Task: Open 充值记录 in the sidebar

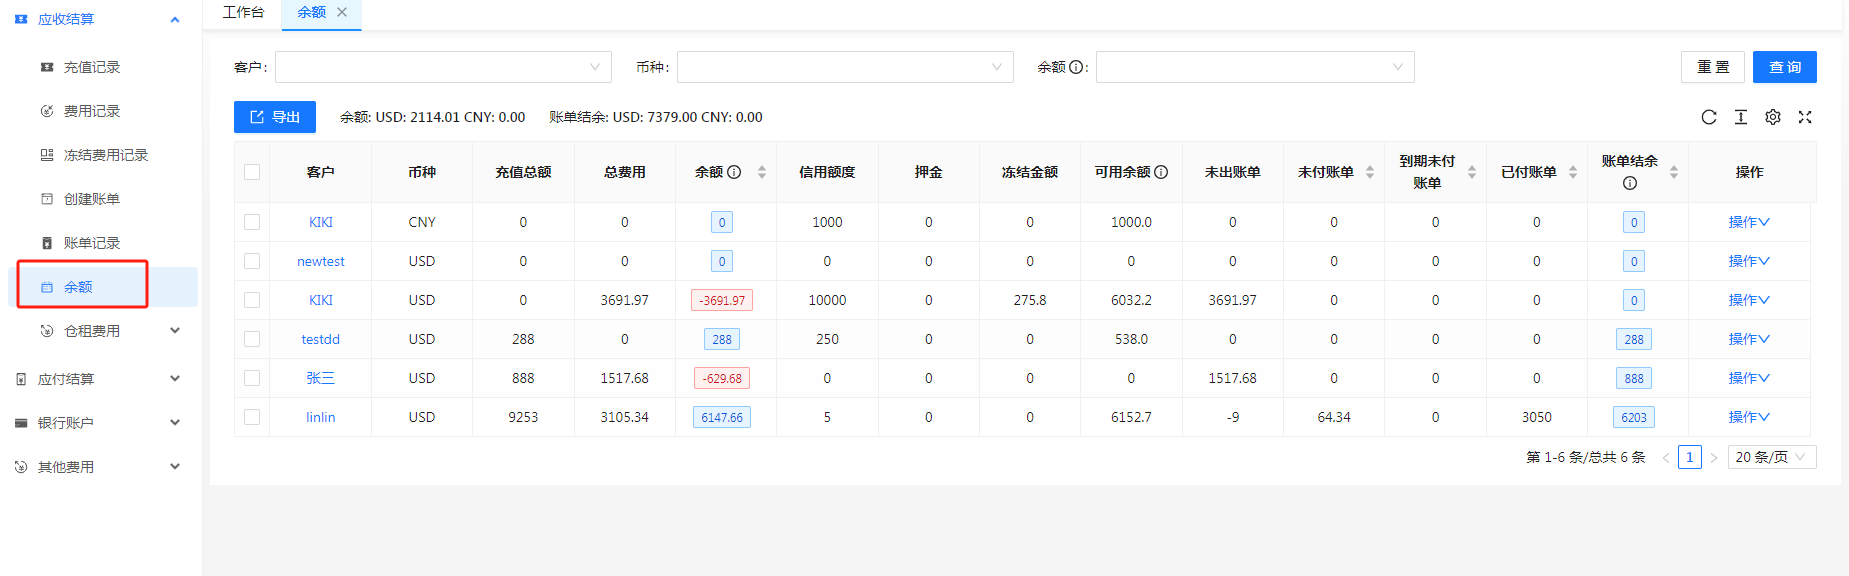Action: (91, 67)
